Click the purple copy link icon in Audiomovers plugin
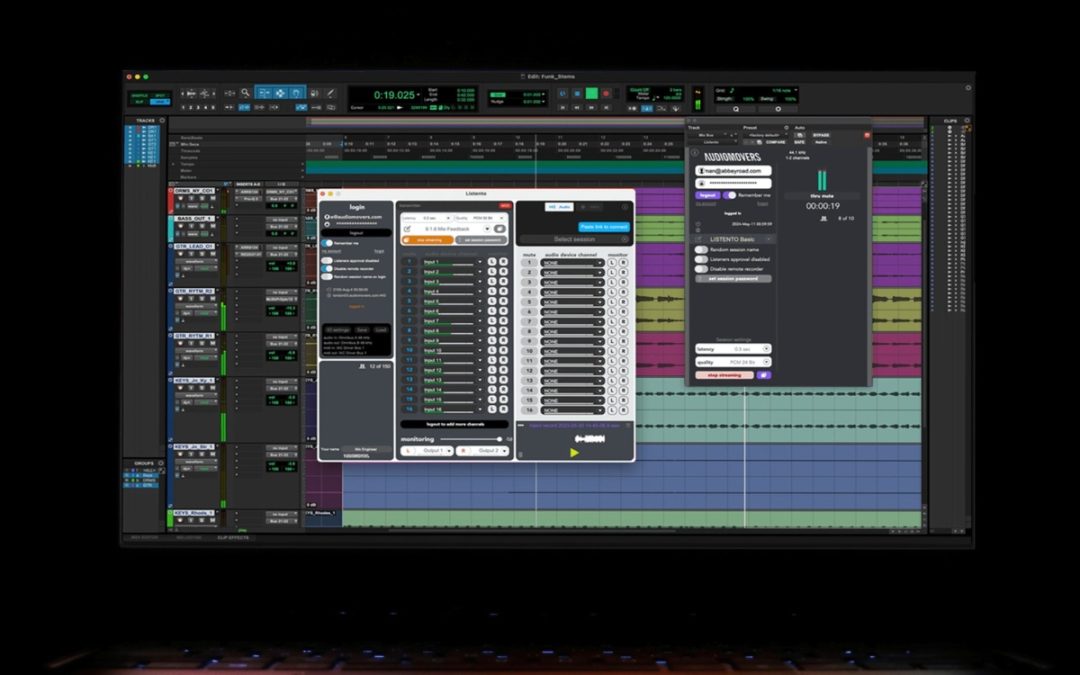Screen dimensions: 1080x675 coord(764,375)
